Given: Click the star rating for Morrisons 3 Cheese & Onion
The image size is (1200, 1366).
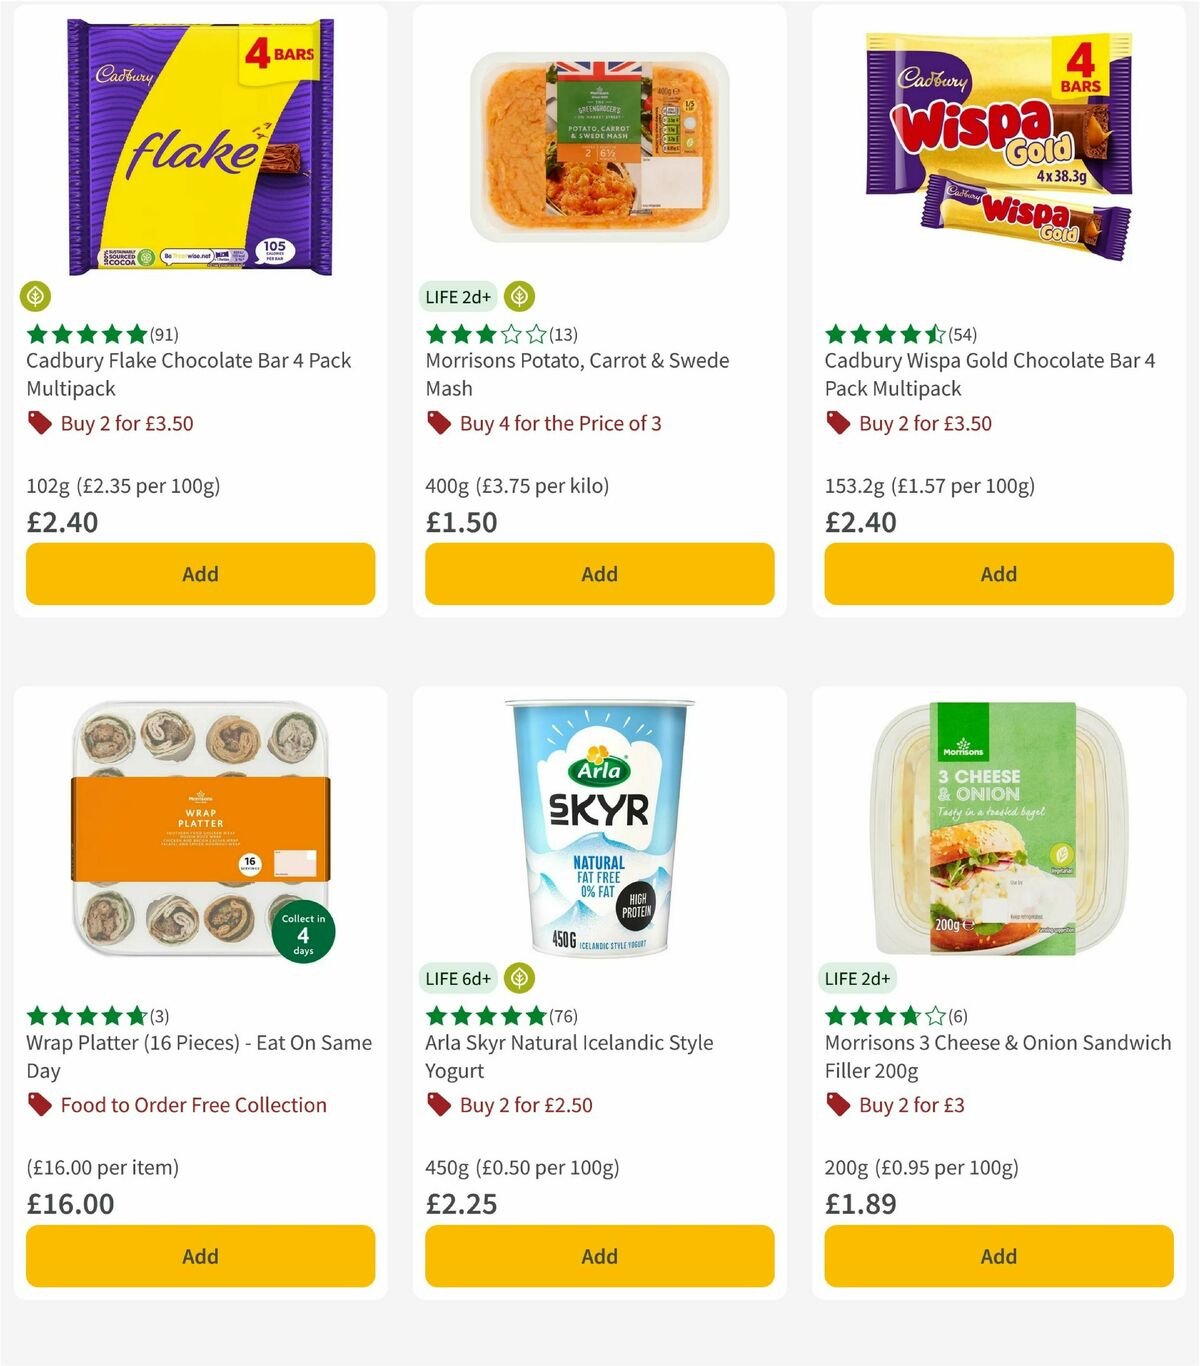Looking at the screenshot, I should (880, 1015).
